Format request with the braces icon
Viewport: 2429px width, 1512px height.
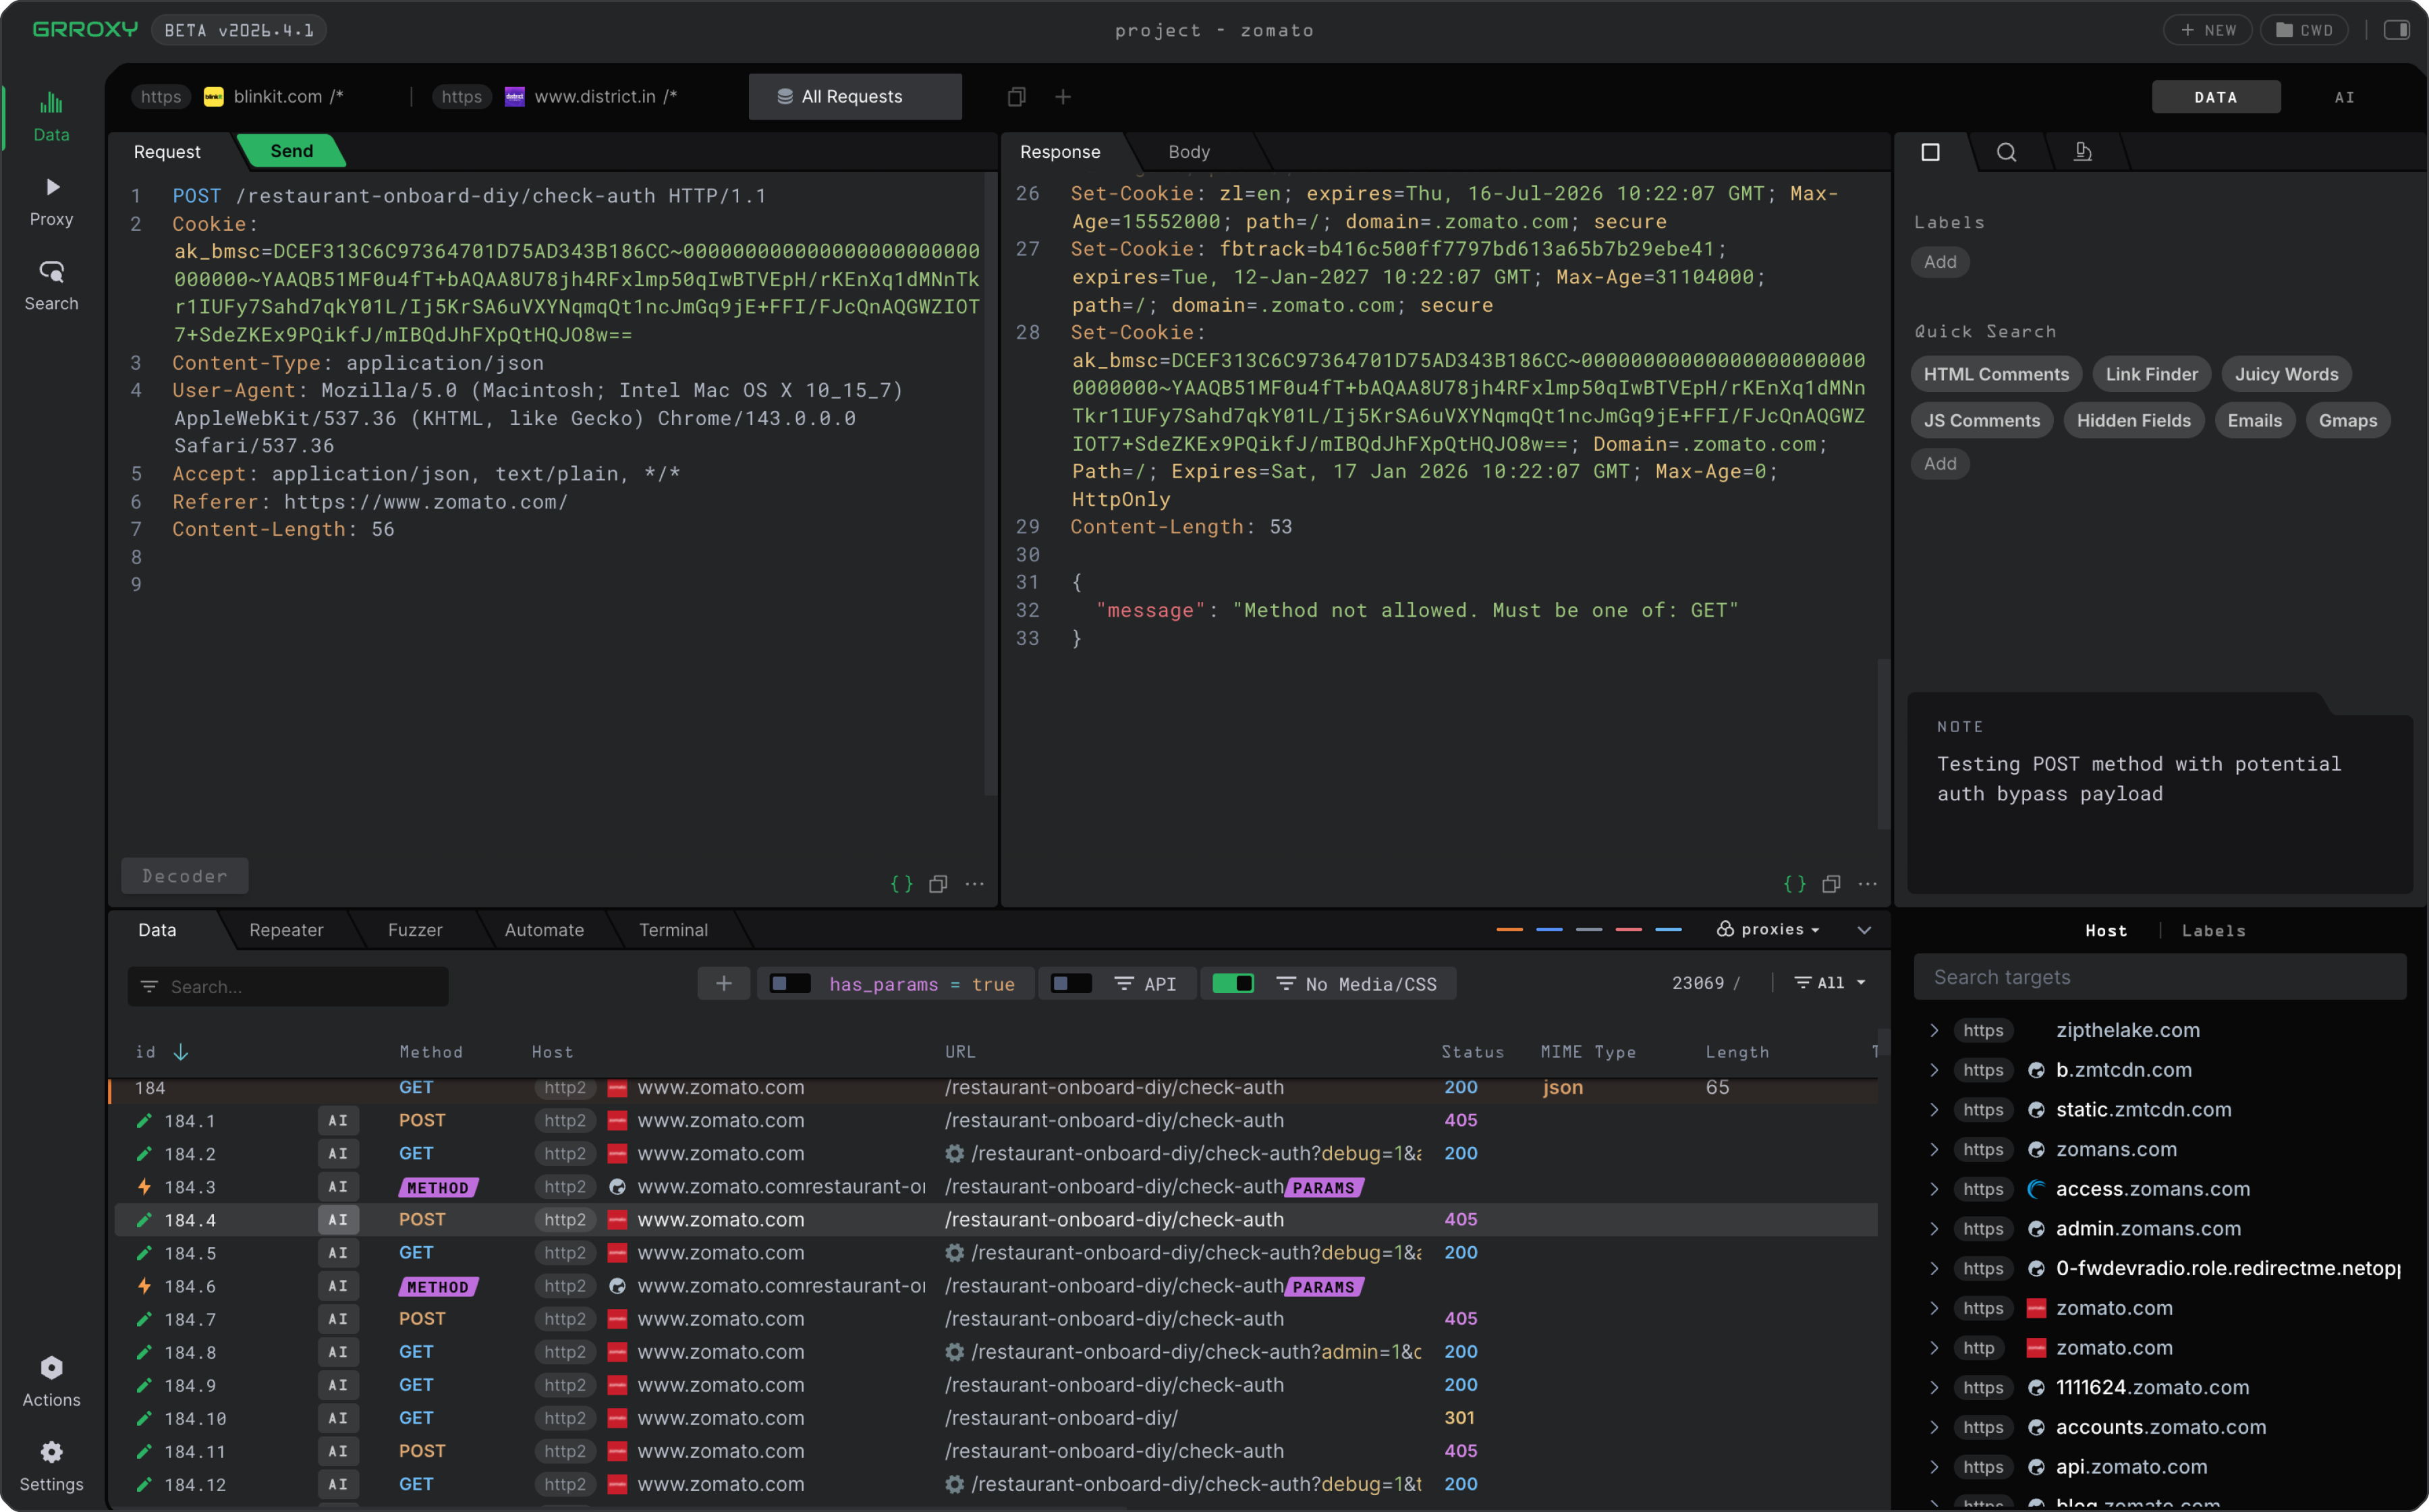(901, 884)
